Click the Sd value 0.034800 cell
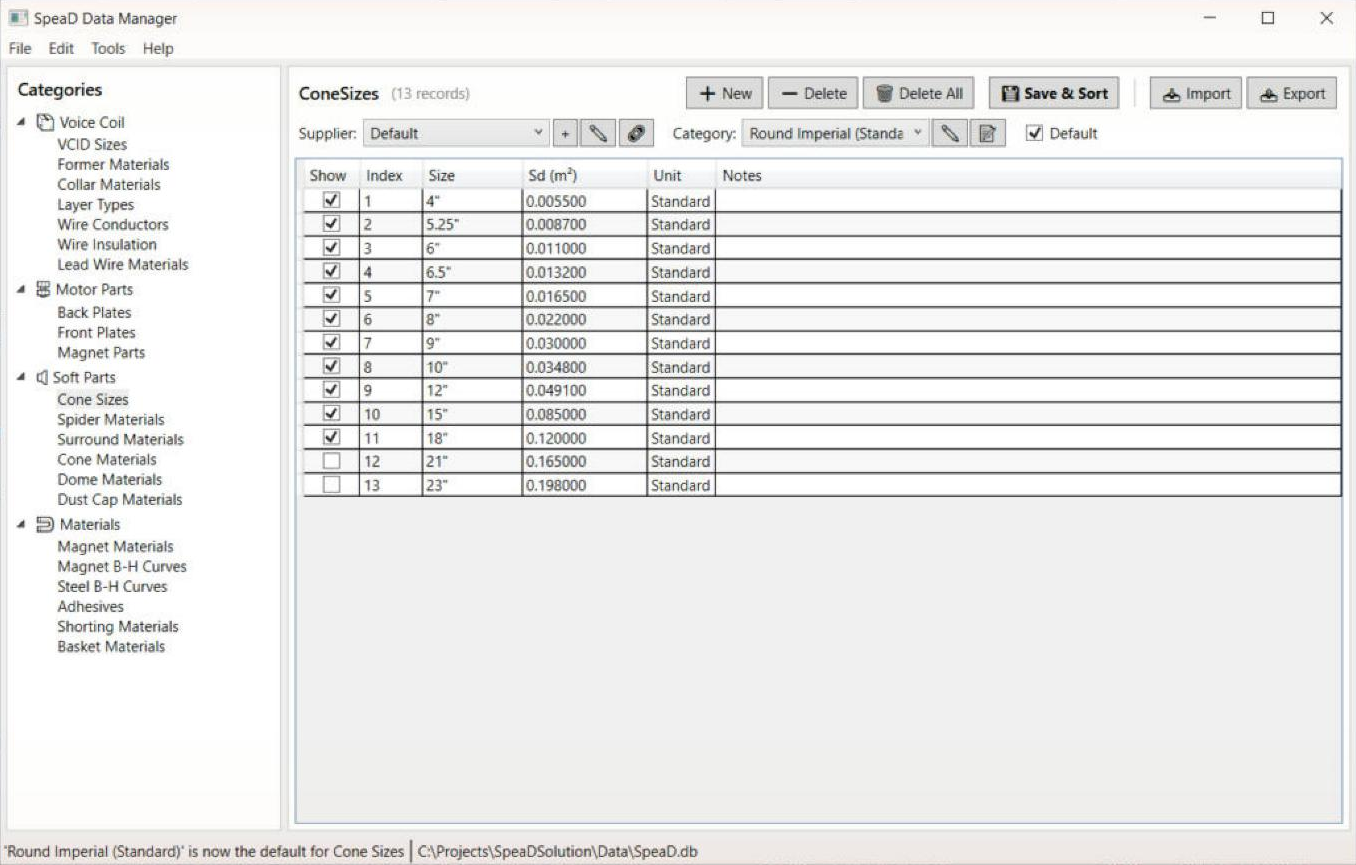The image size is (1356, 865). click(x=584, y=367)
